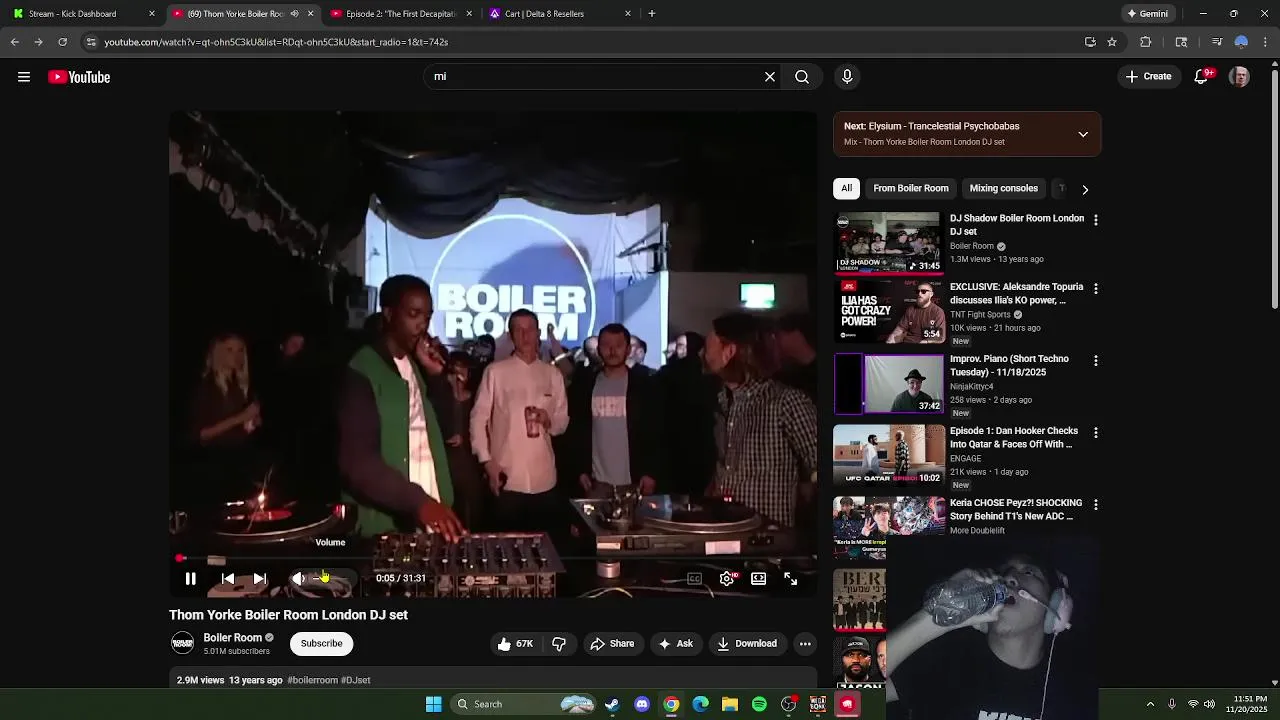Subscribe to the Boiler Room channel

[321, 643]
